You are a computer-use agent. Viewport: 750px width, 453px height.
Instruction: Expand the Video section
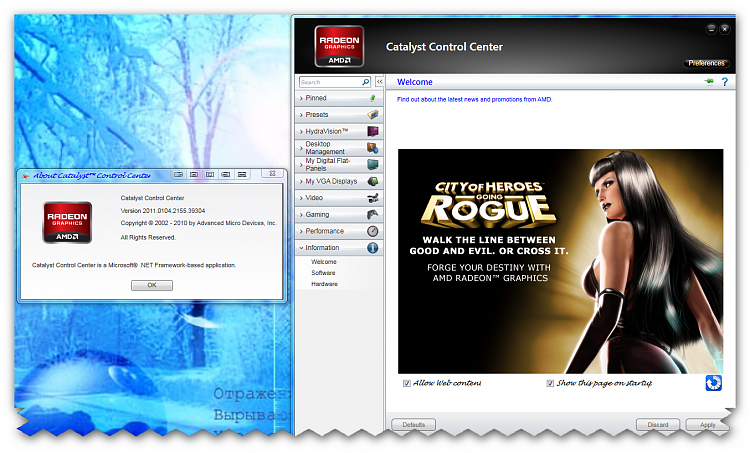point(339,198)
